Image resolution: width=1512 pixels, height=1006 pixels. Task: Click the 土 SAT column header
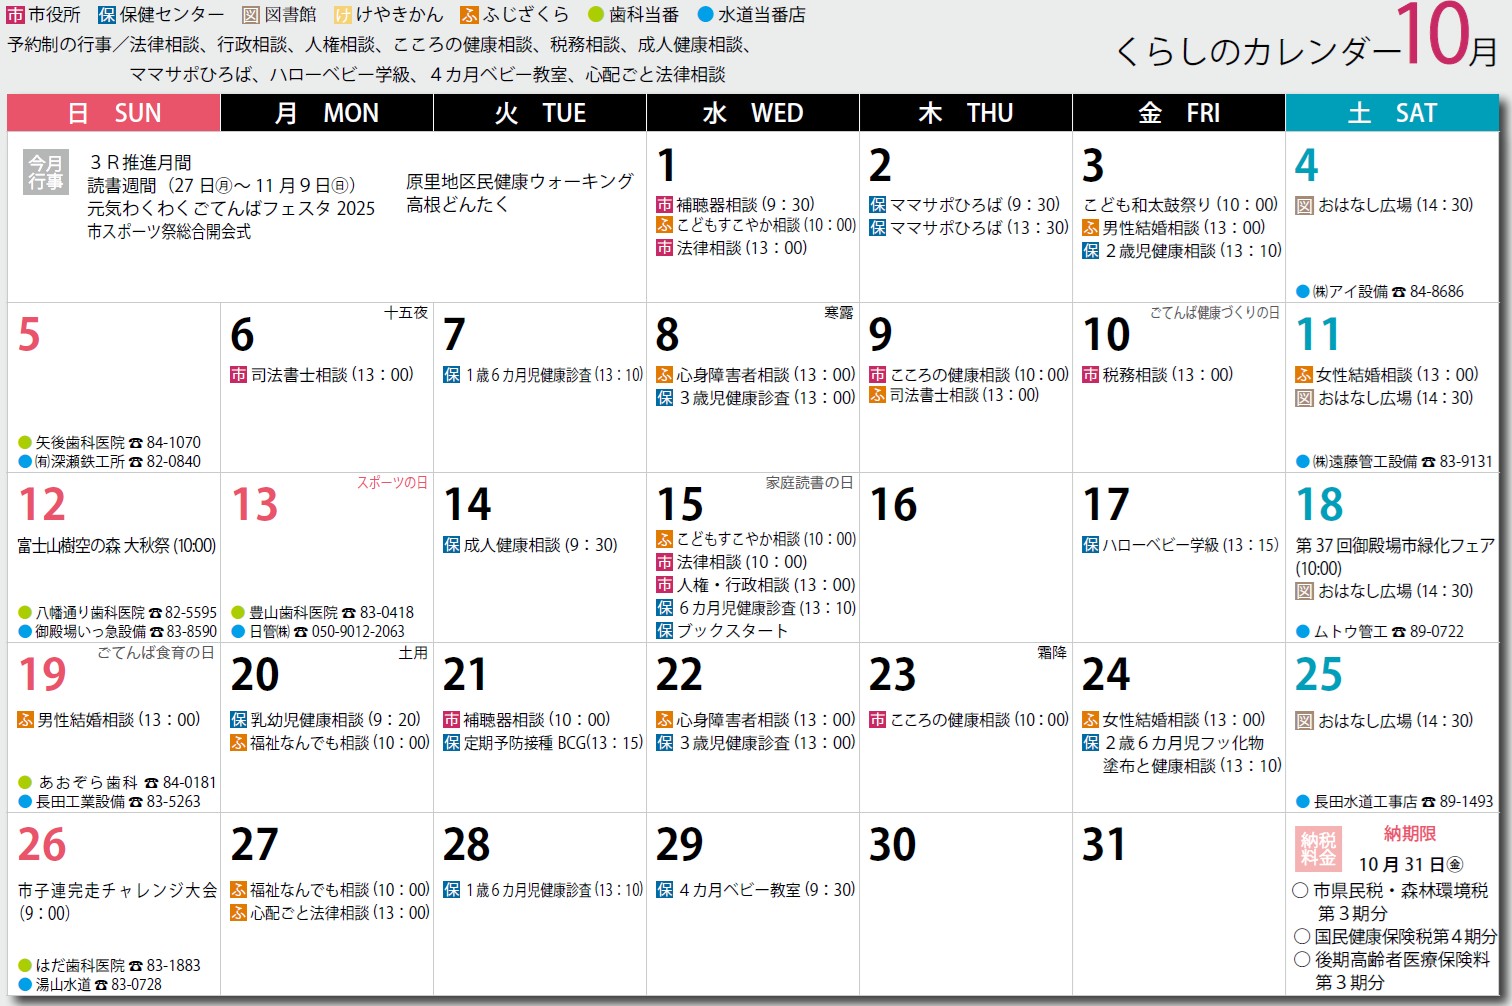coord(1391,113)
